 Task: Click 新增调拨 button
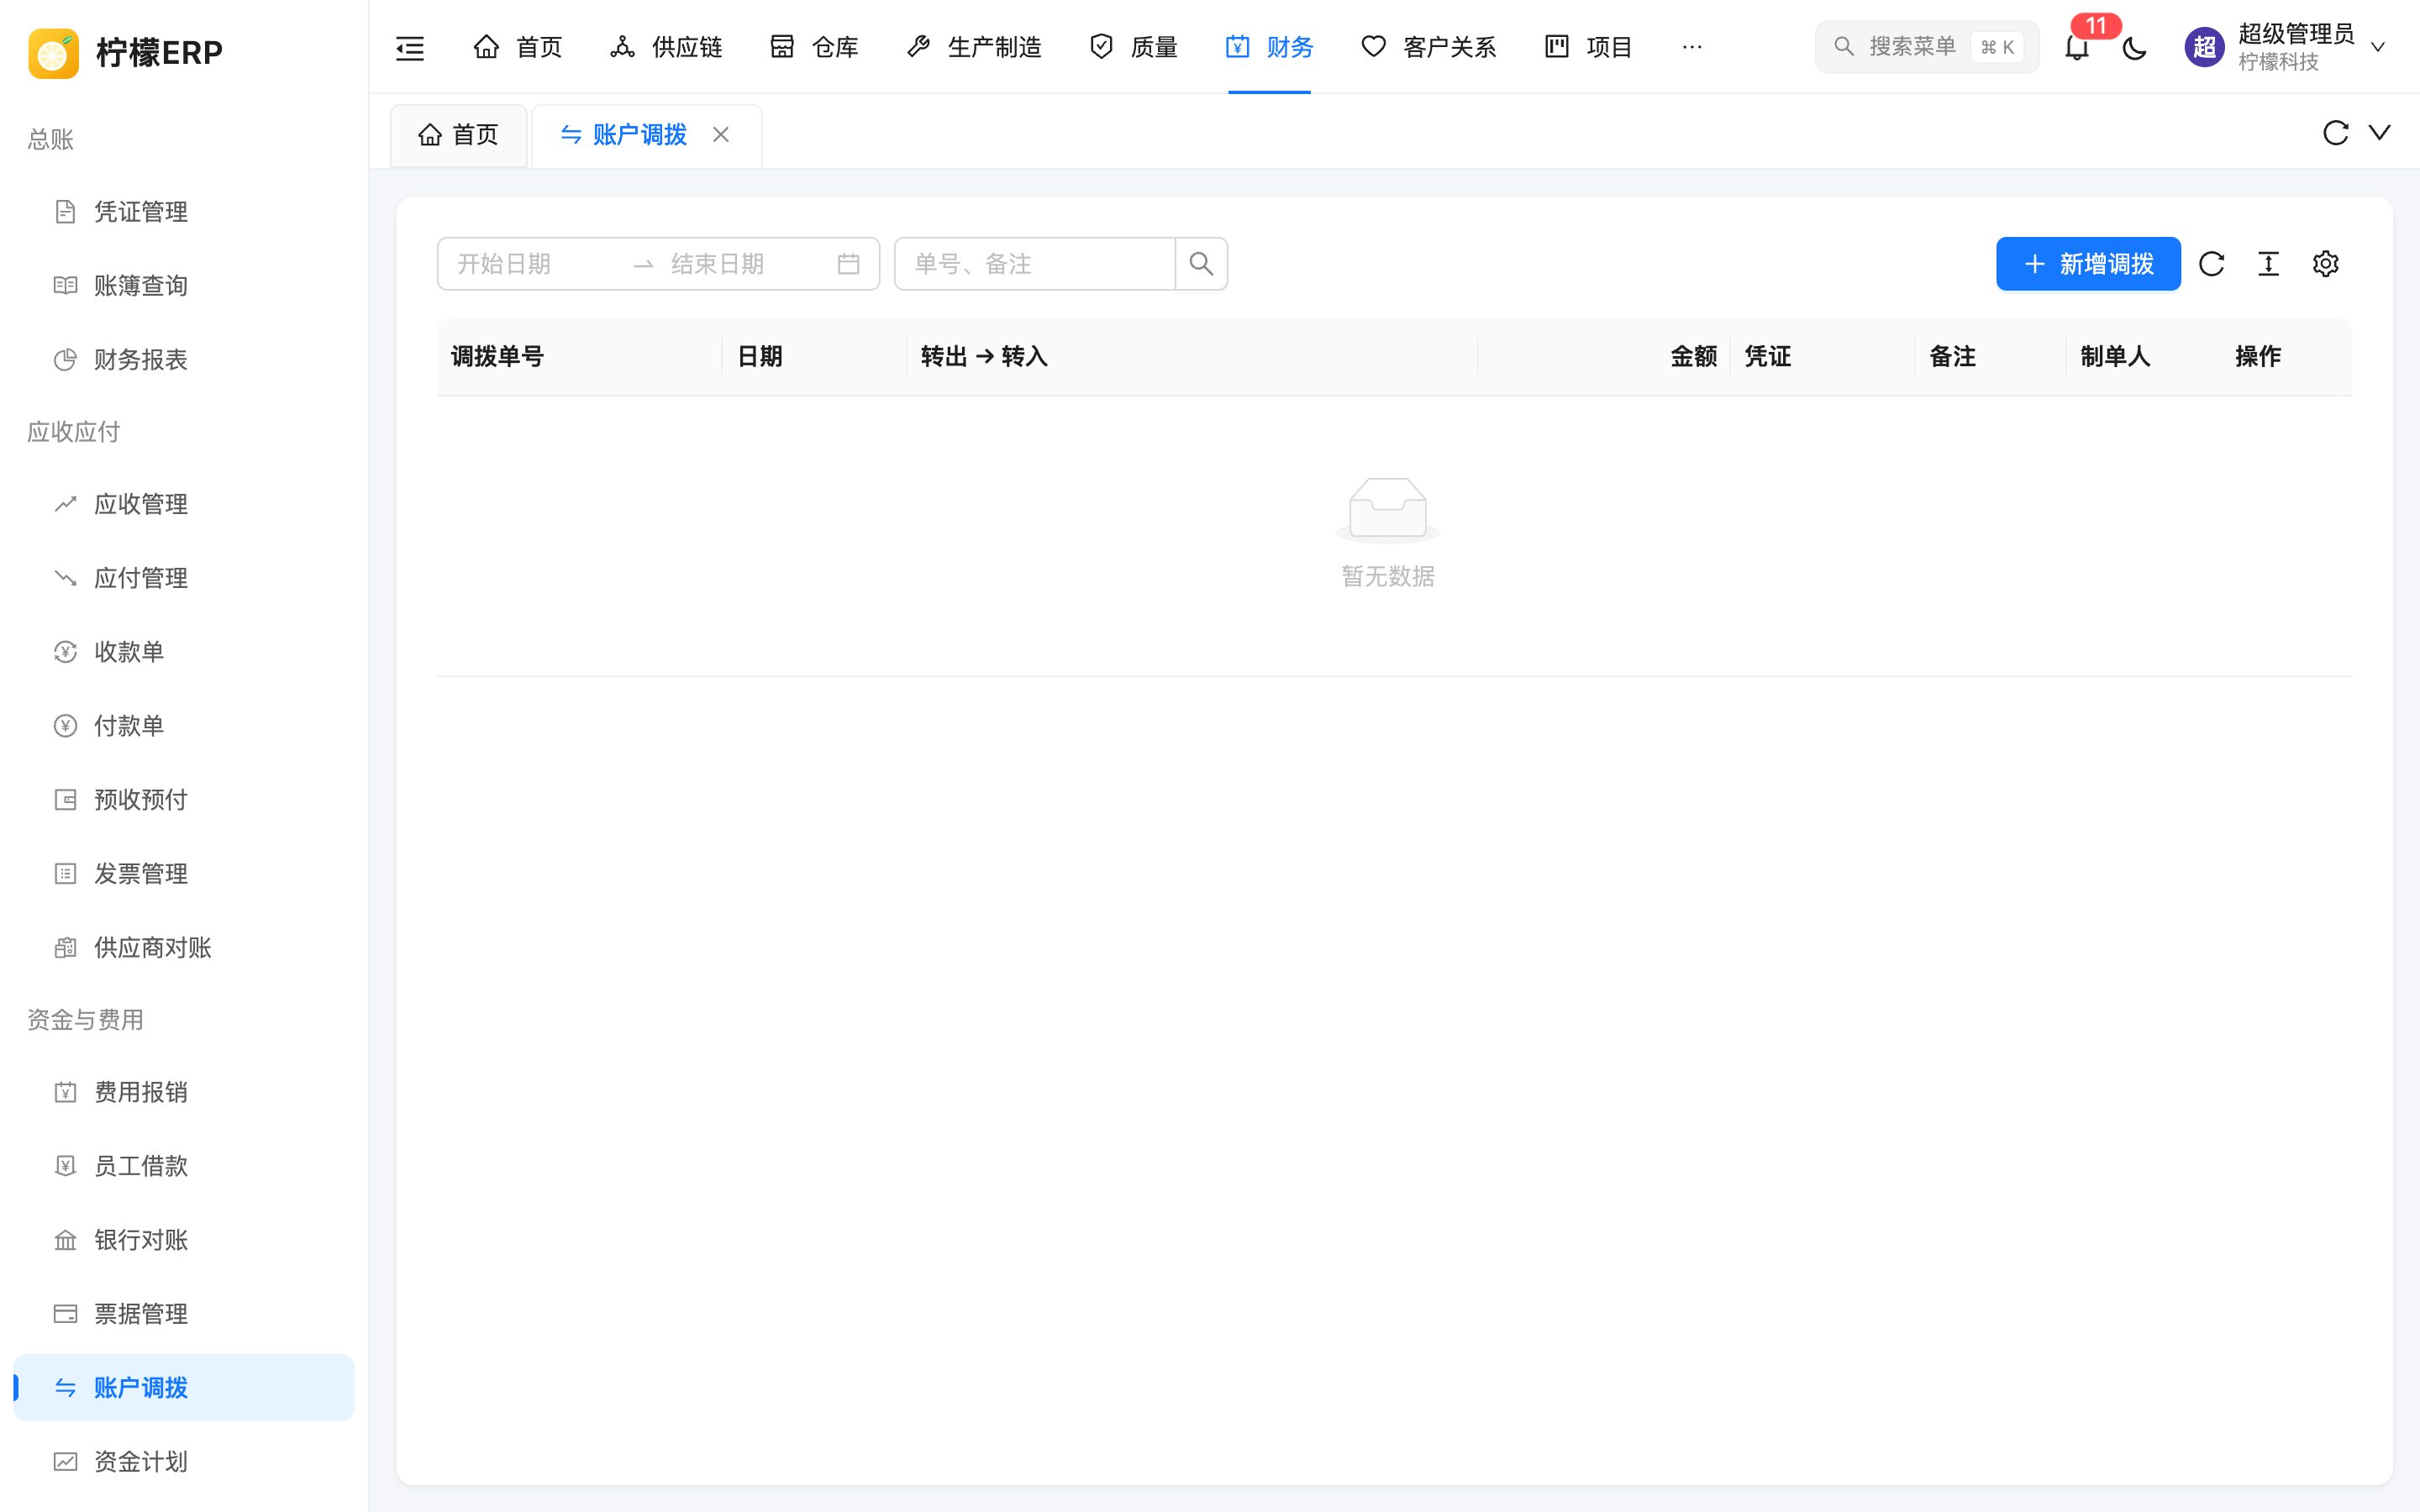coord(2088,264)
